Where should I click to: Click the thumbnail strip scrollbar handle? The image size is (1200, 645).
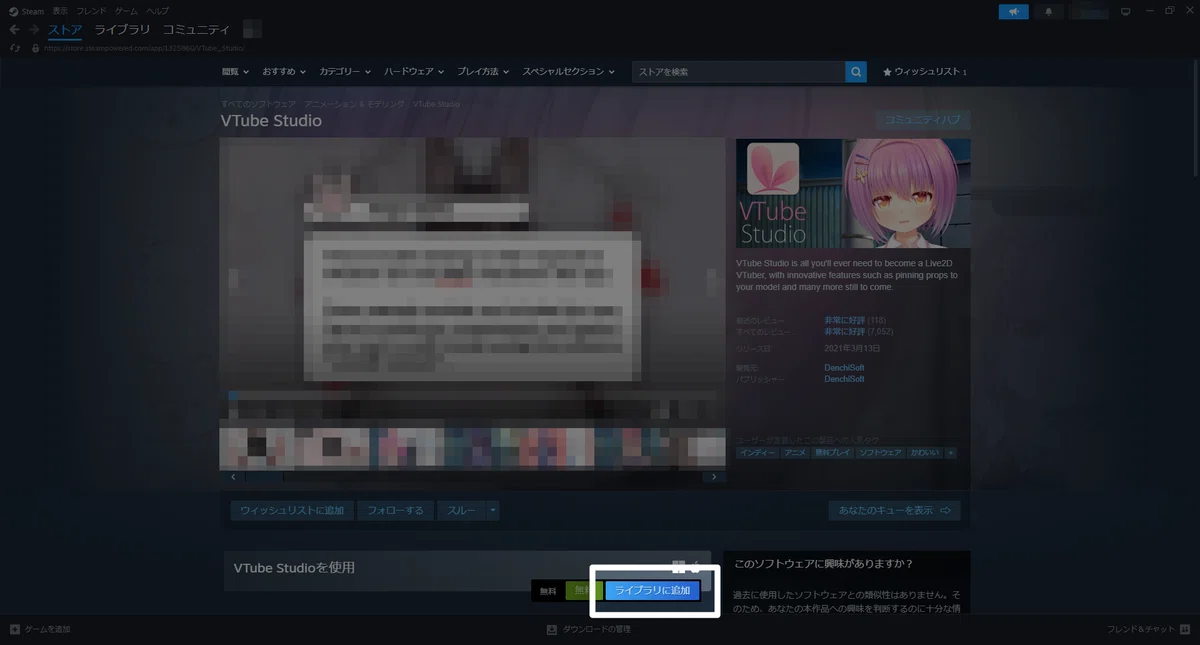266,477
